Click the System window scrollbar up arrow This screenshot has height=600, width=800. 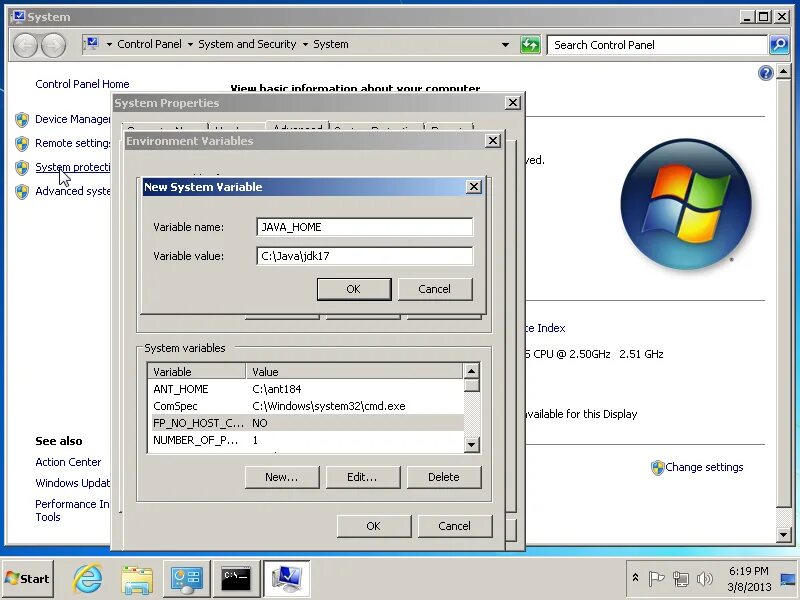(783, 71)
